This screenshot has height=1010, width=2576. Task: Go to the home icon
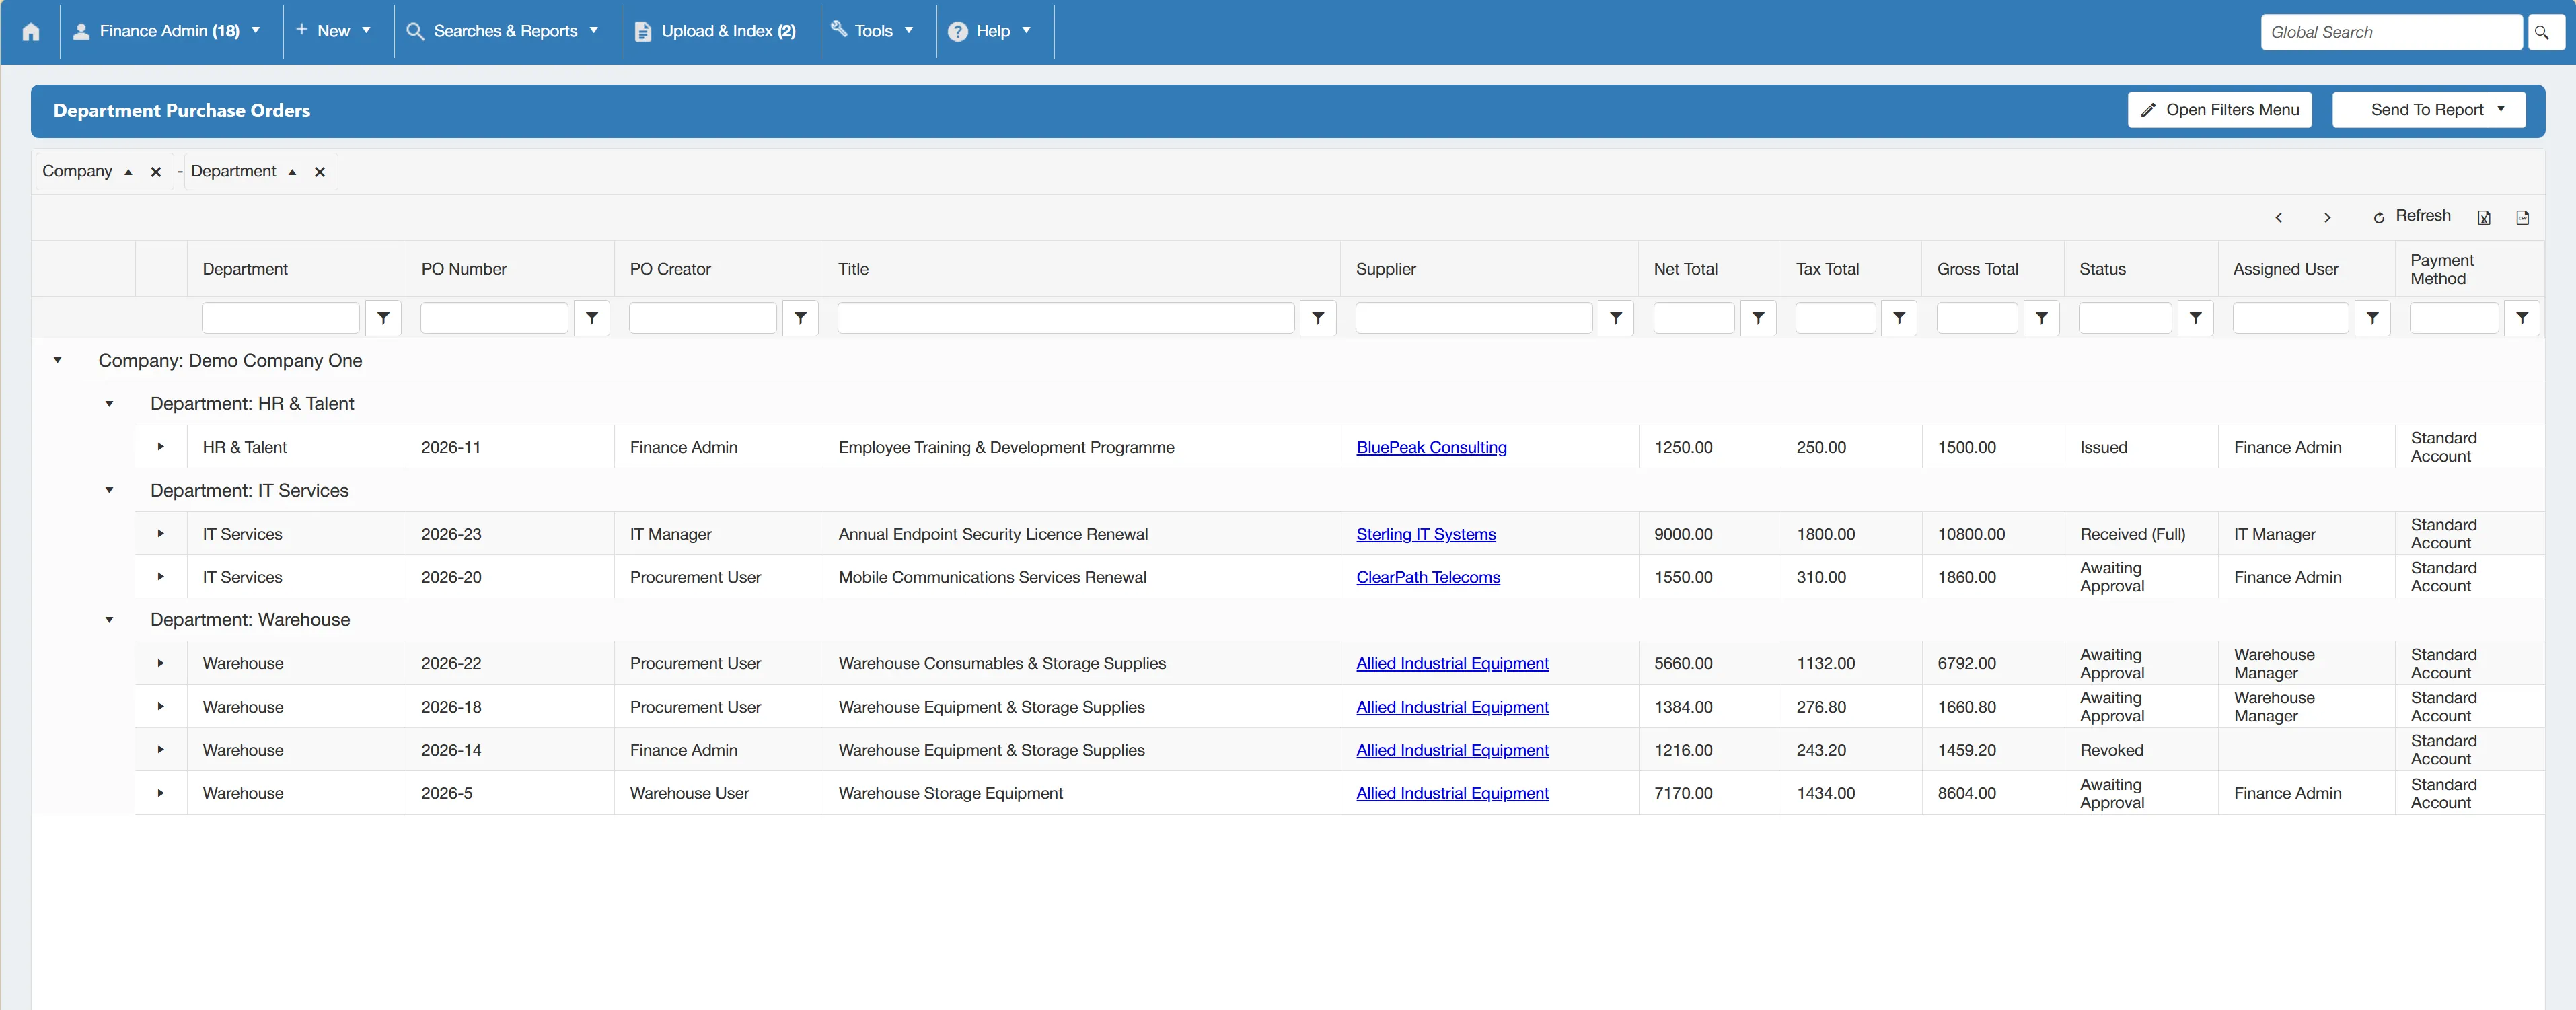[31, 32]
